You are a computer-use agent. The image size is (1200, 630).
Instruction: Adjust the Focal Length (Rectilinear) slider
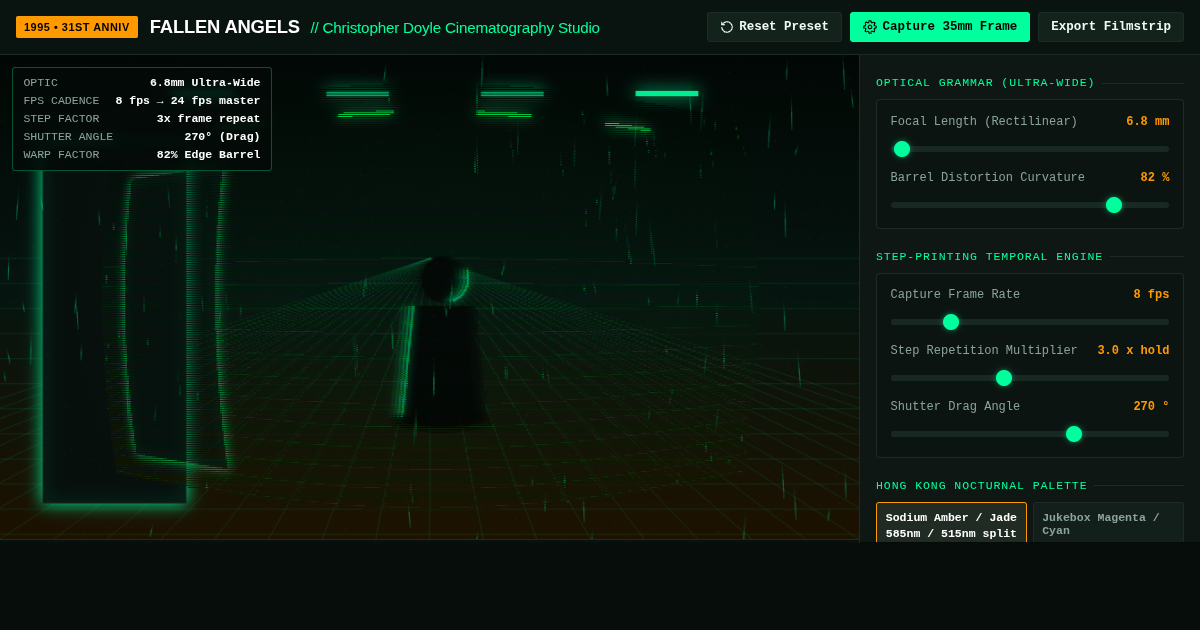coord(1030,149)
